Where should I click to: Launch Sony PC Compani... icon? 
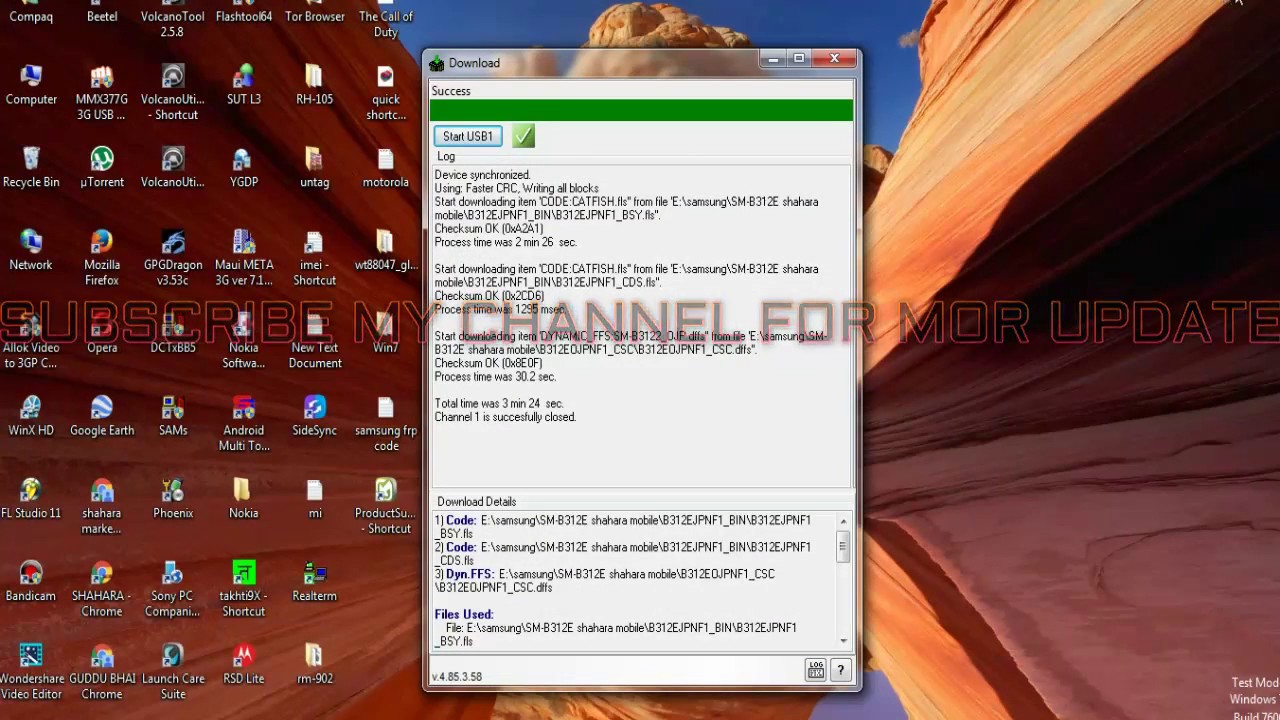pos(173,591)
